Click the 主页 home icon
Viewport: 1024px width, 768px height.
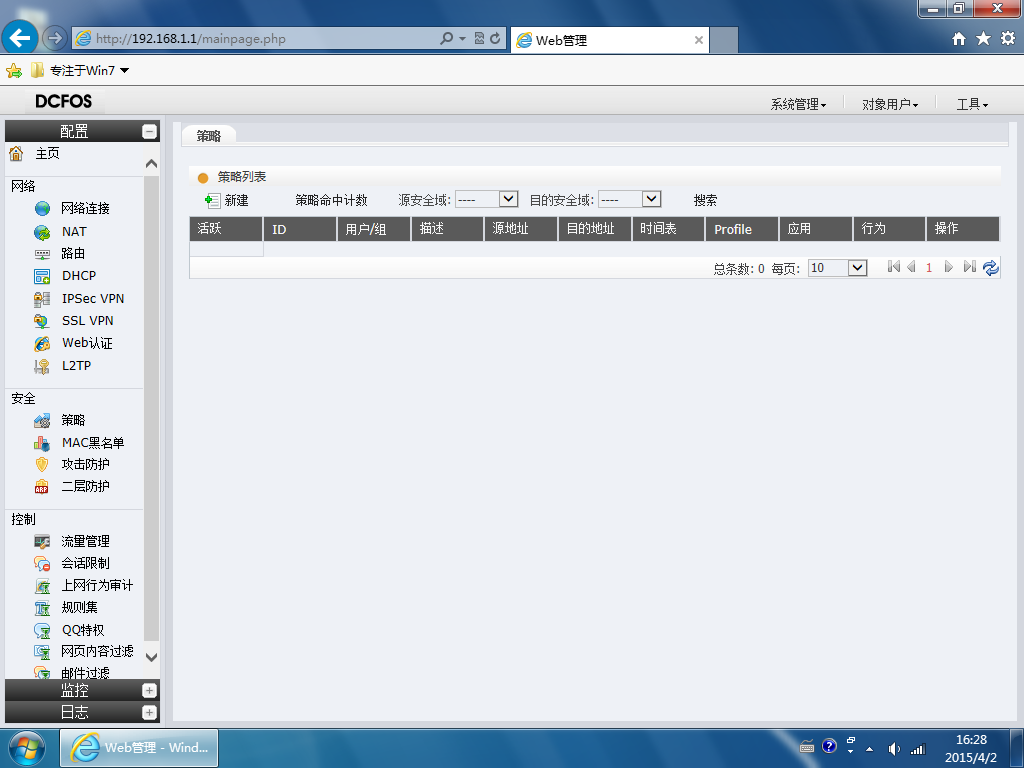coord(16,153)
